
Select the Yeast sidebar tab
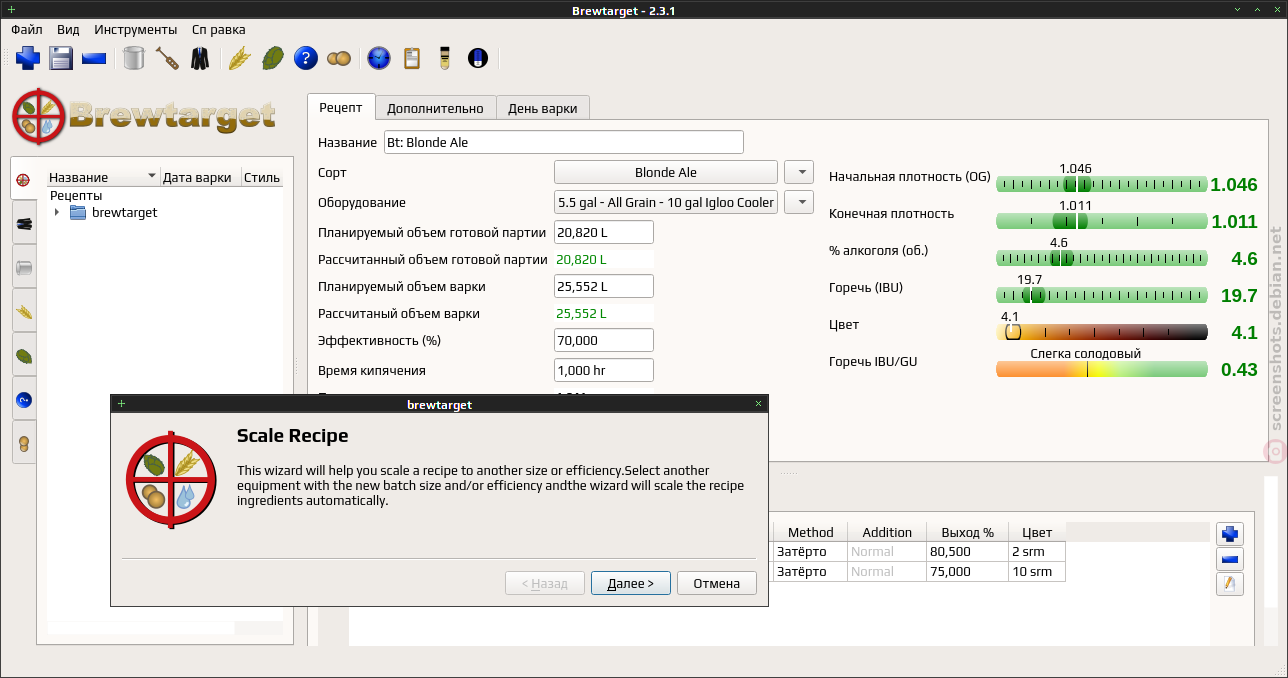point(24,442)
